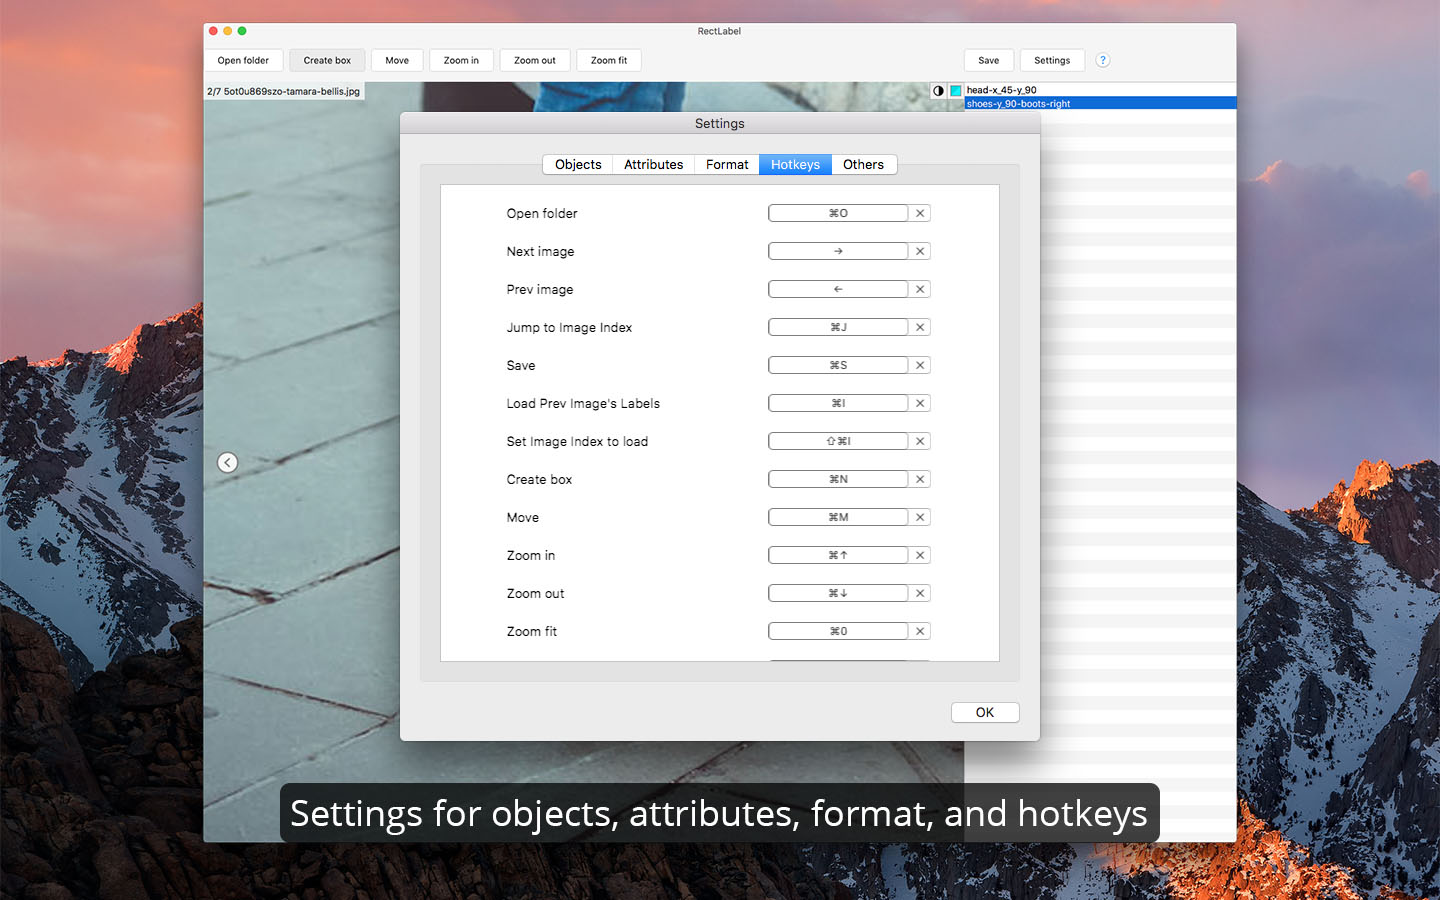The width and height of the screenshot is (1440, 900).
Task: Go to previous image using the chevron arrow
Action: coord(227,462)
